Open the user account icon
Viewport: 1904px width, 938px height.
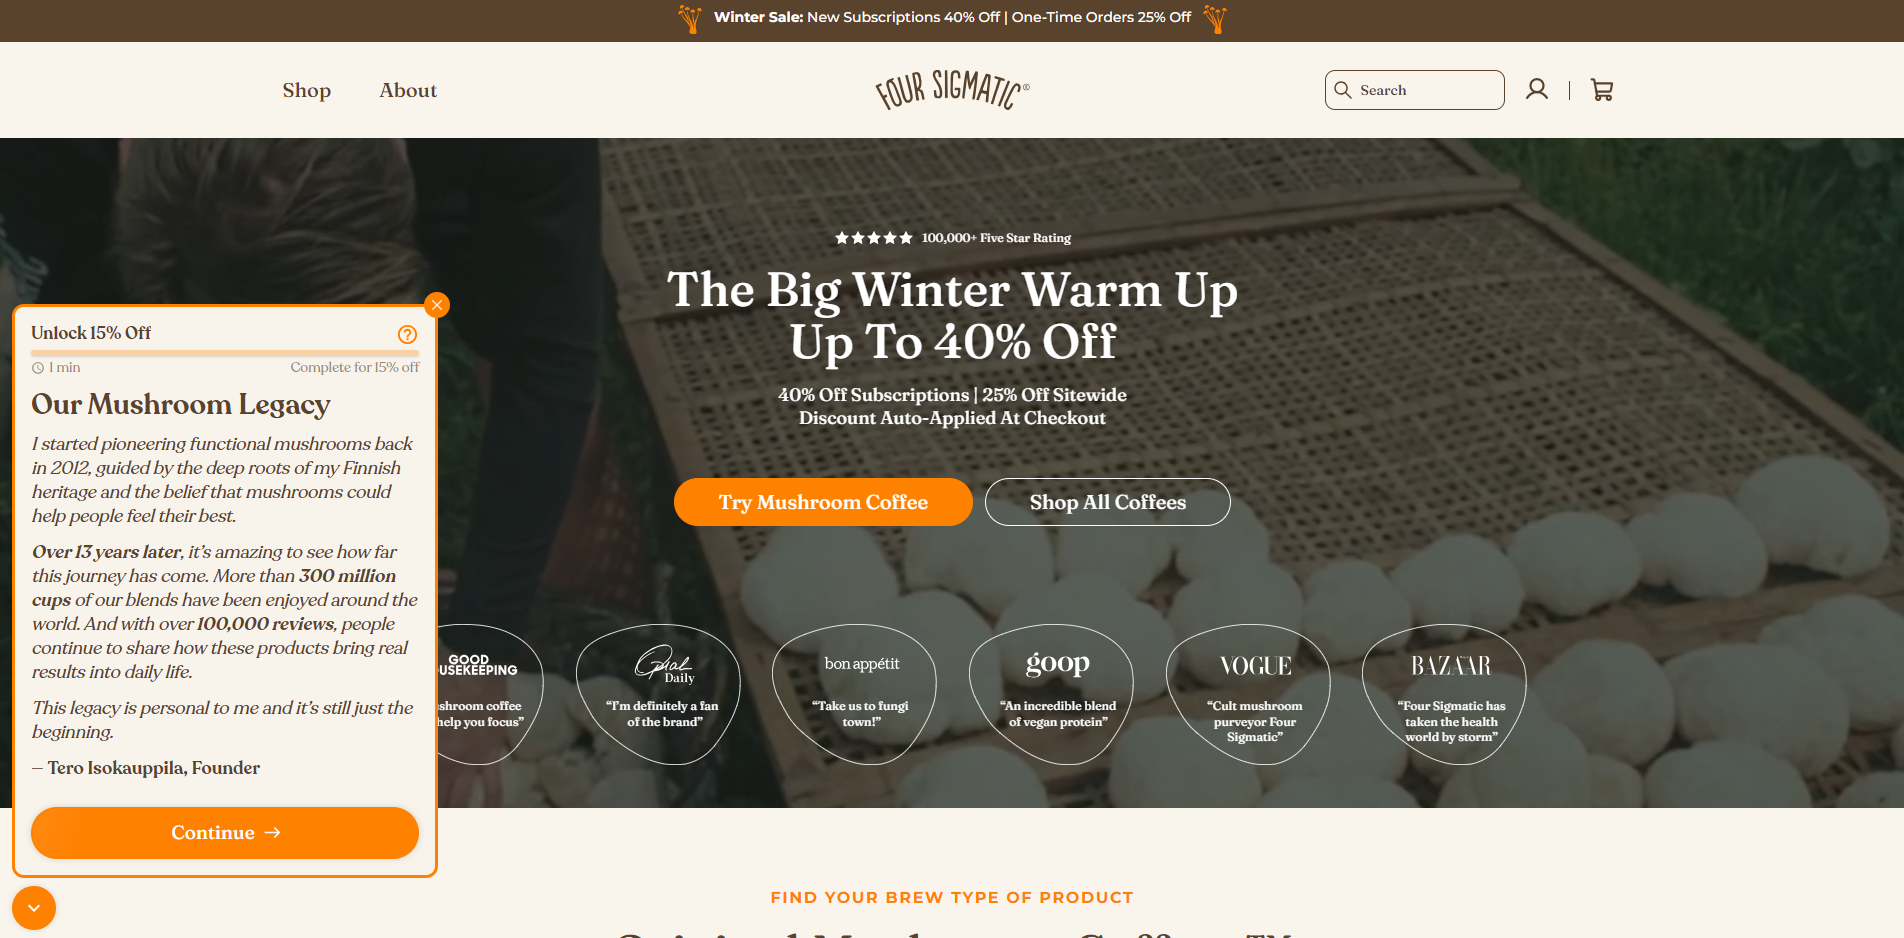tap(1537, 90)
